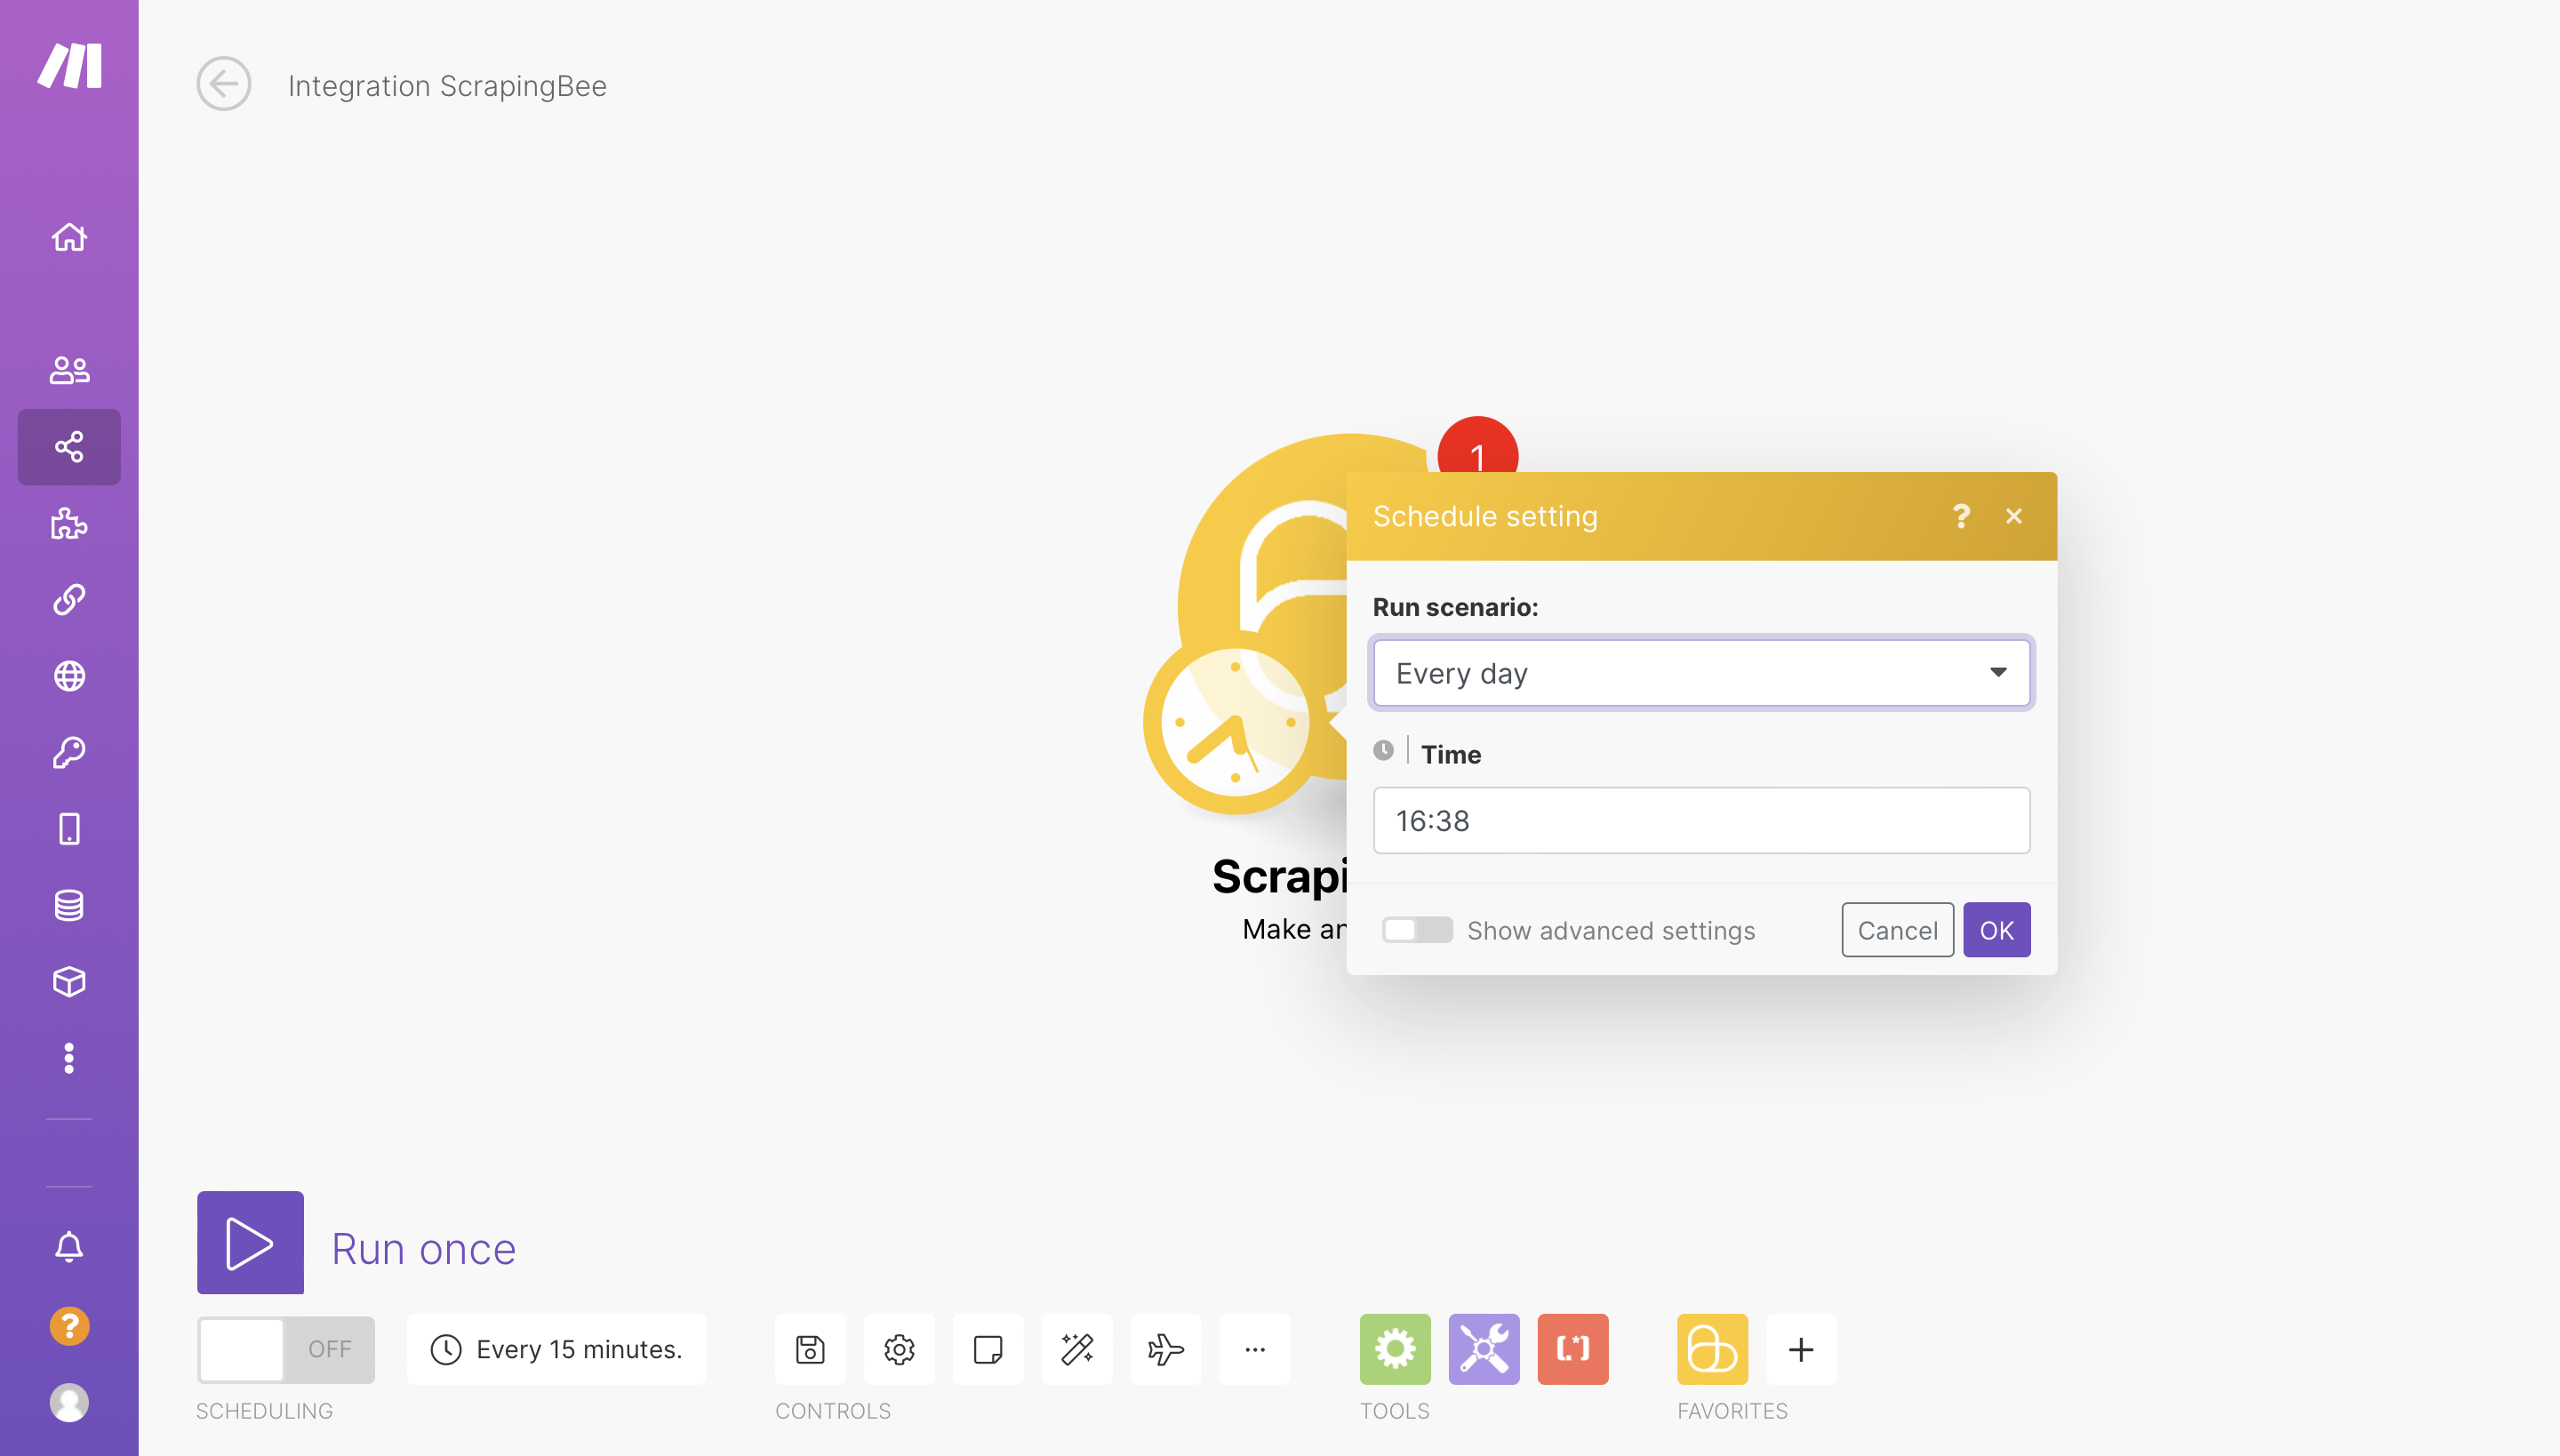
Task: Click the key or secrets icon
Action: (x=68, y=753)
